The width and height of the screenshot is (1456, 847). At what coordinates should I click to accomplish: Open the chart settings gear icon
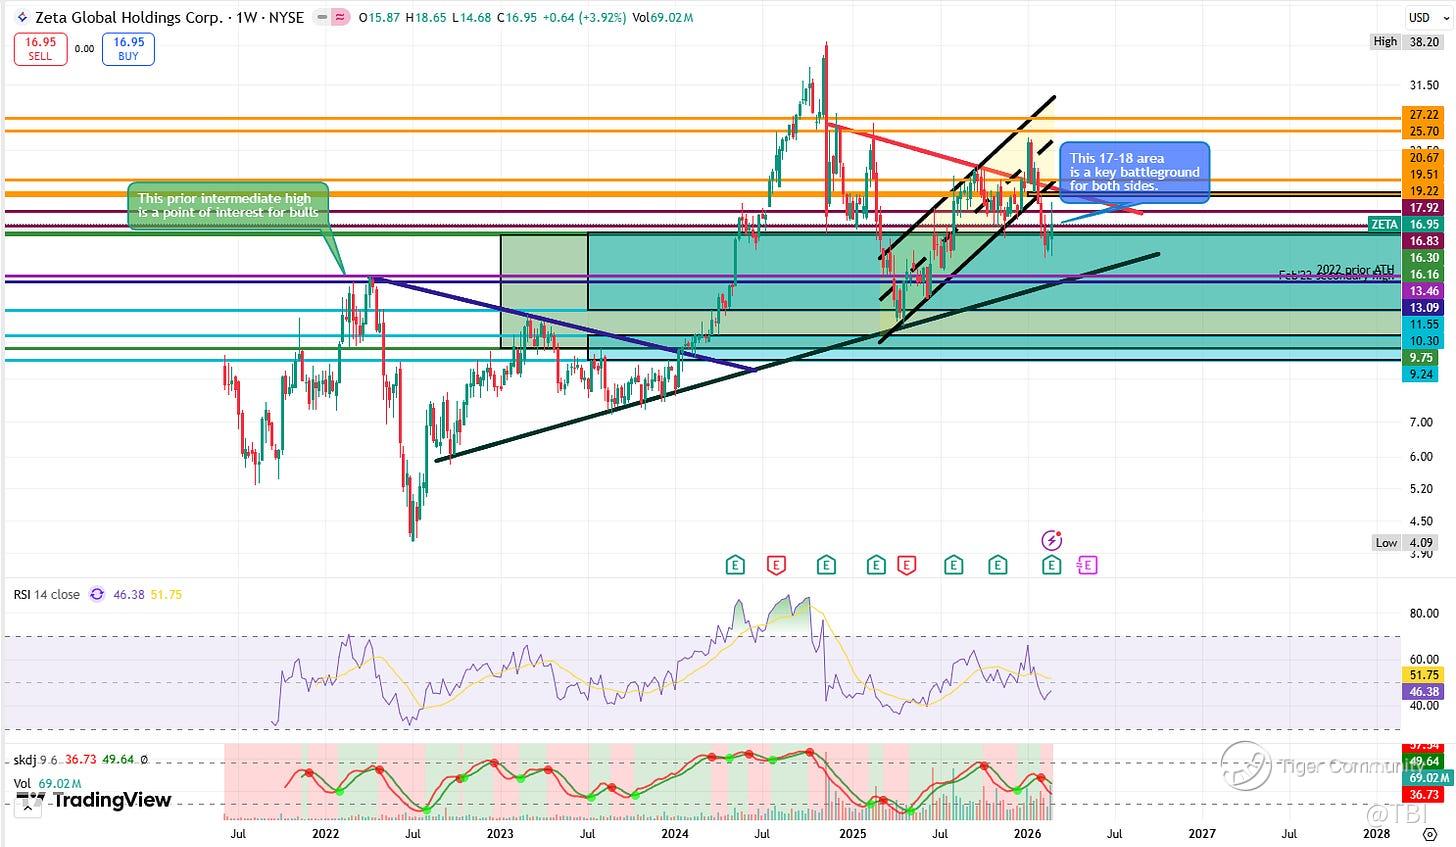click(x=1430, y=833)
